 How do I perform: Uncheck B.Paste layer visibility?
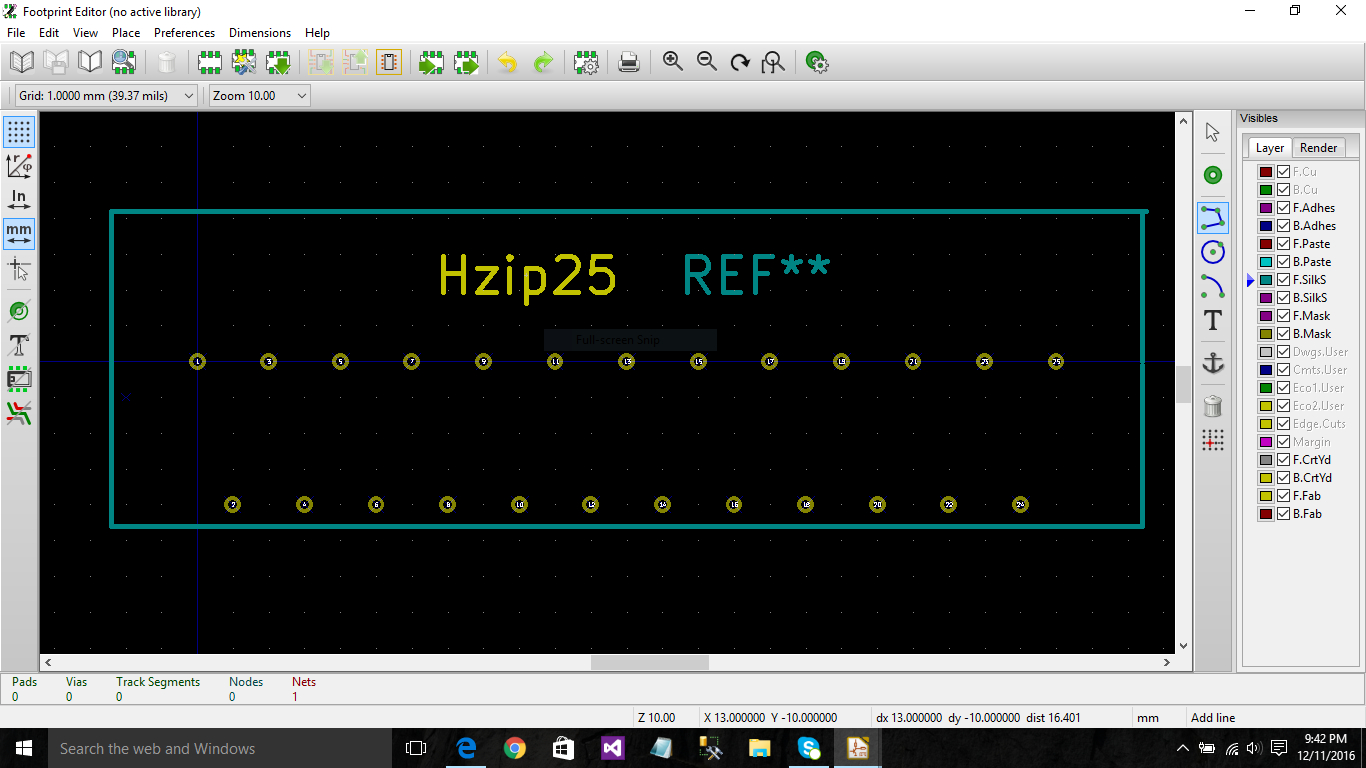(1284, 262)
